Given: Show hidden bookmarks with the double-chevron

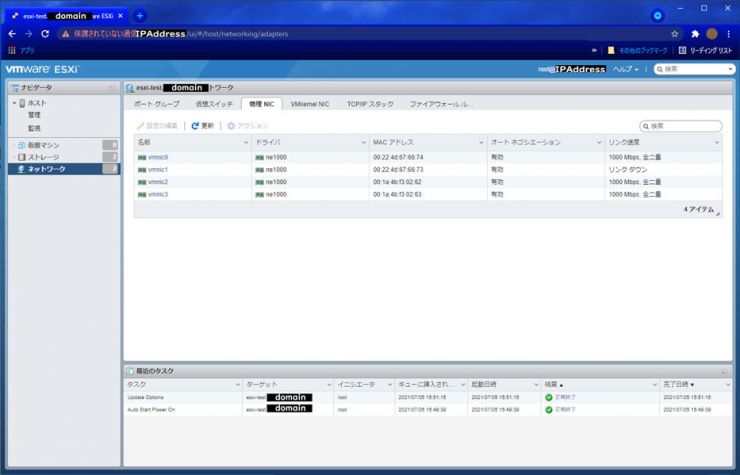Looking at the screenshot, I should tap(594, 50).
